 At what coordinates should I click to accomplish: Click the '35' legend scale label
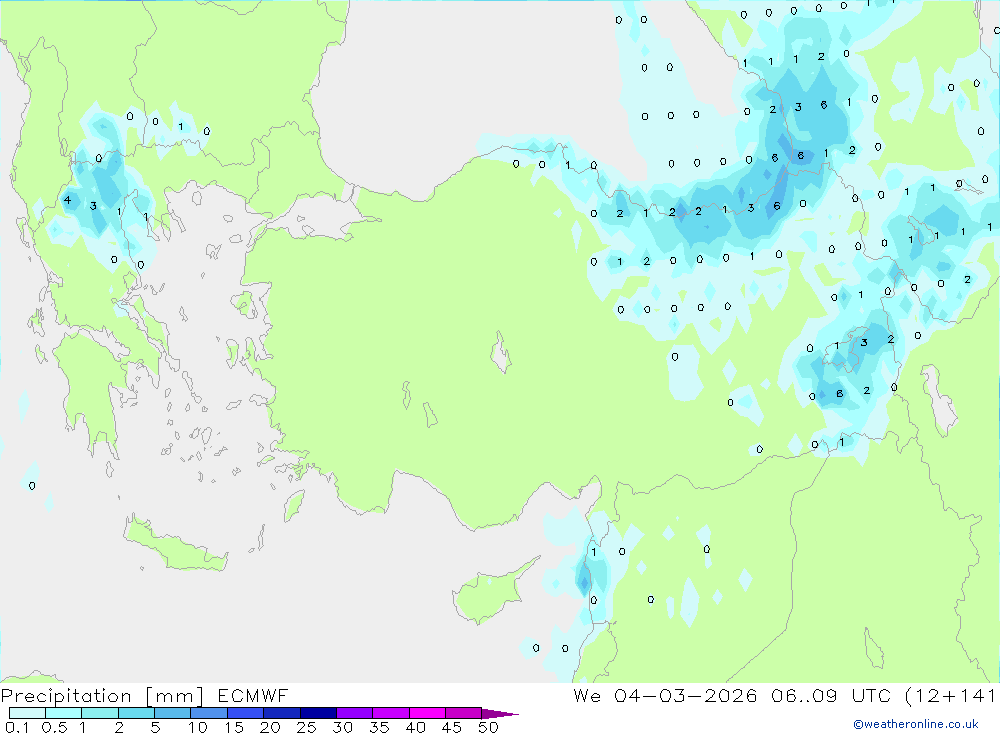[379, 727]
